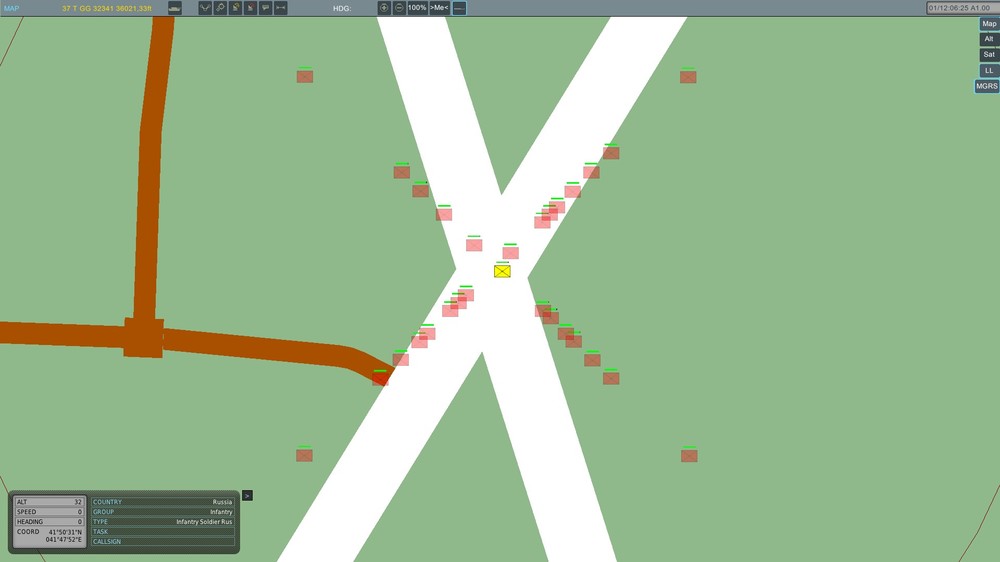Viewport: 1000px width, 562px height.
Task: Click the yellow MGRS cursor coordinates readout
Action: pyautogui.click(x=107, y=8)
